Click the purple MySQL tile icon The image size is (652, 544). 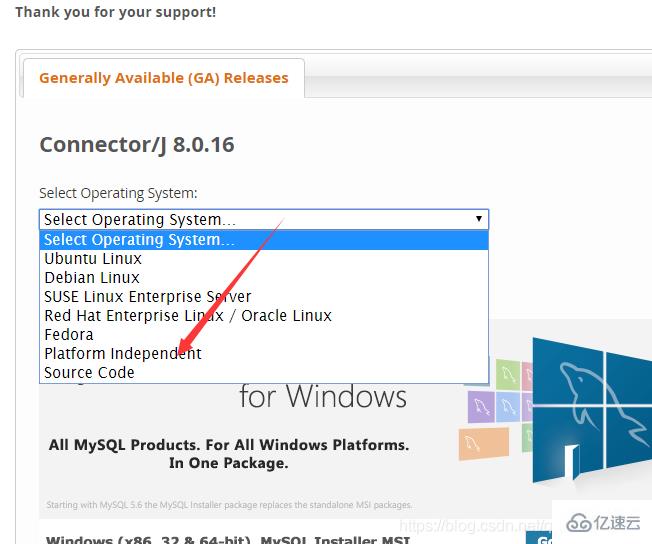pyautogui.click(x=481, y=407)
